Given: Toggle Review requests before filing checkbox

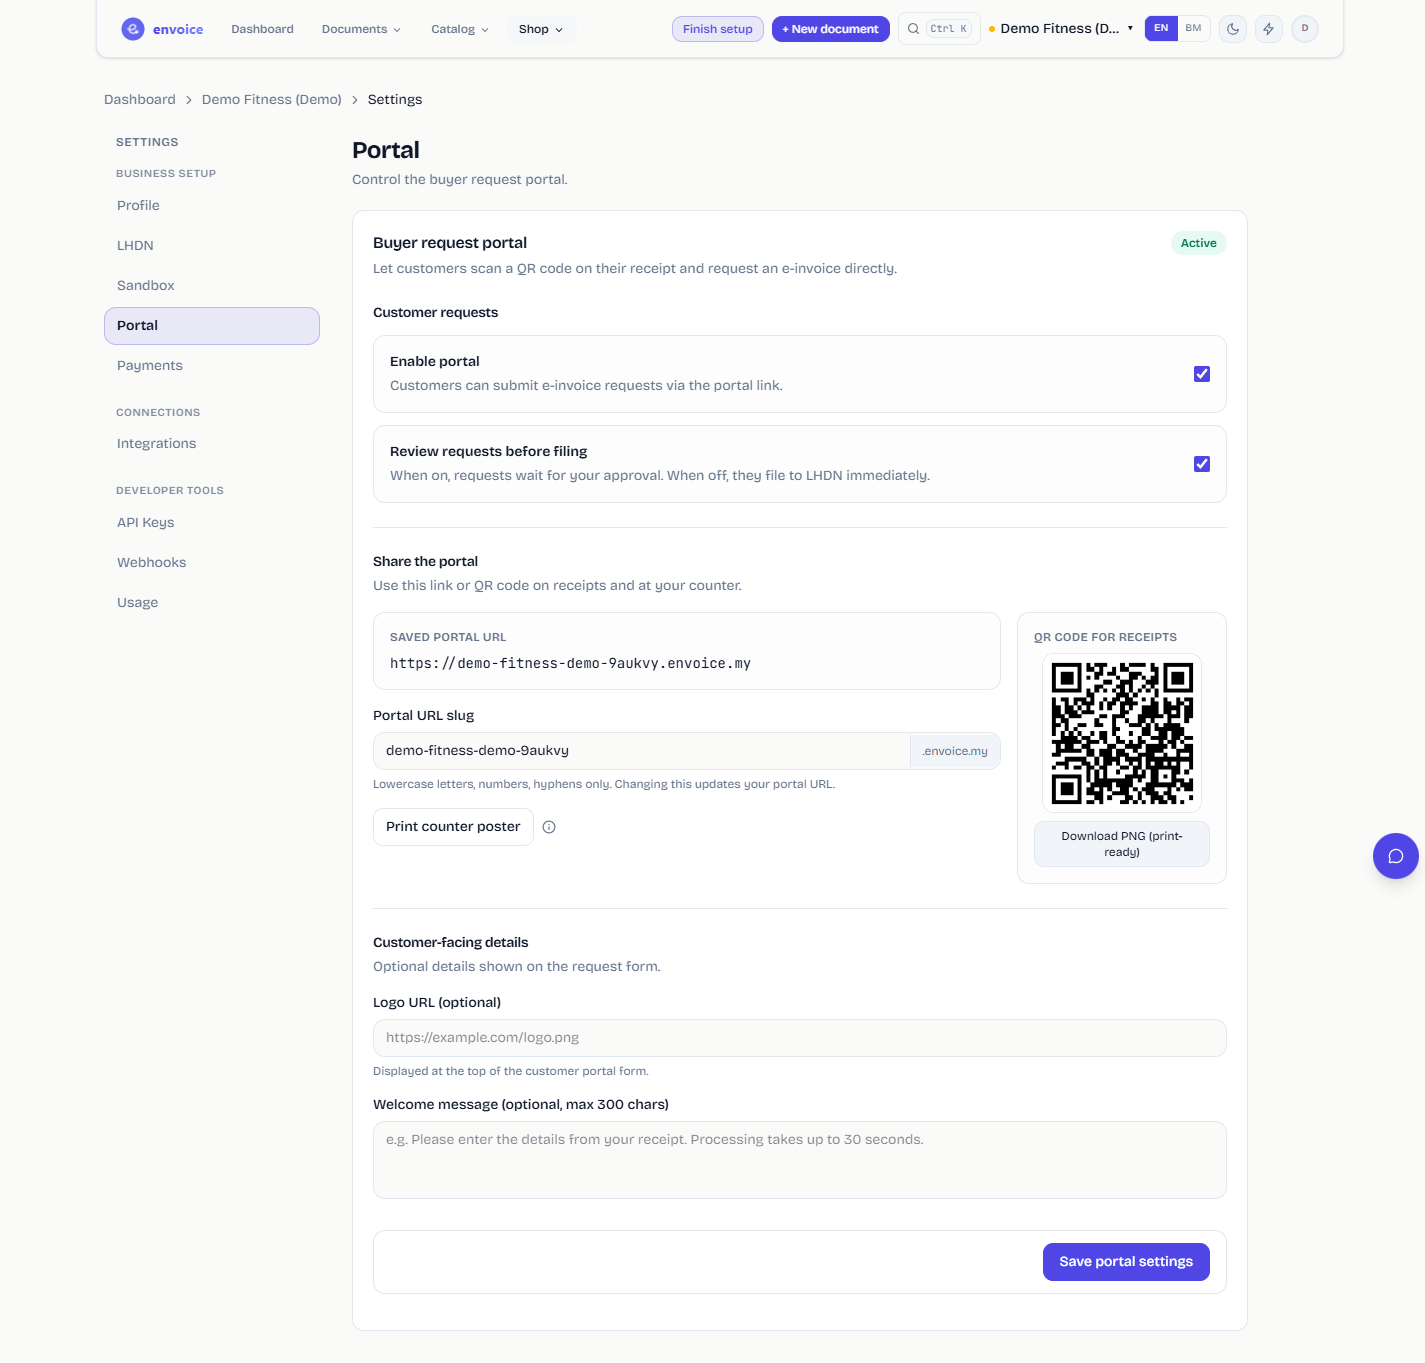Looking at the screenshot, I should (x=1202, y=464).
